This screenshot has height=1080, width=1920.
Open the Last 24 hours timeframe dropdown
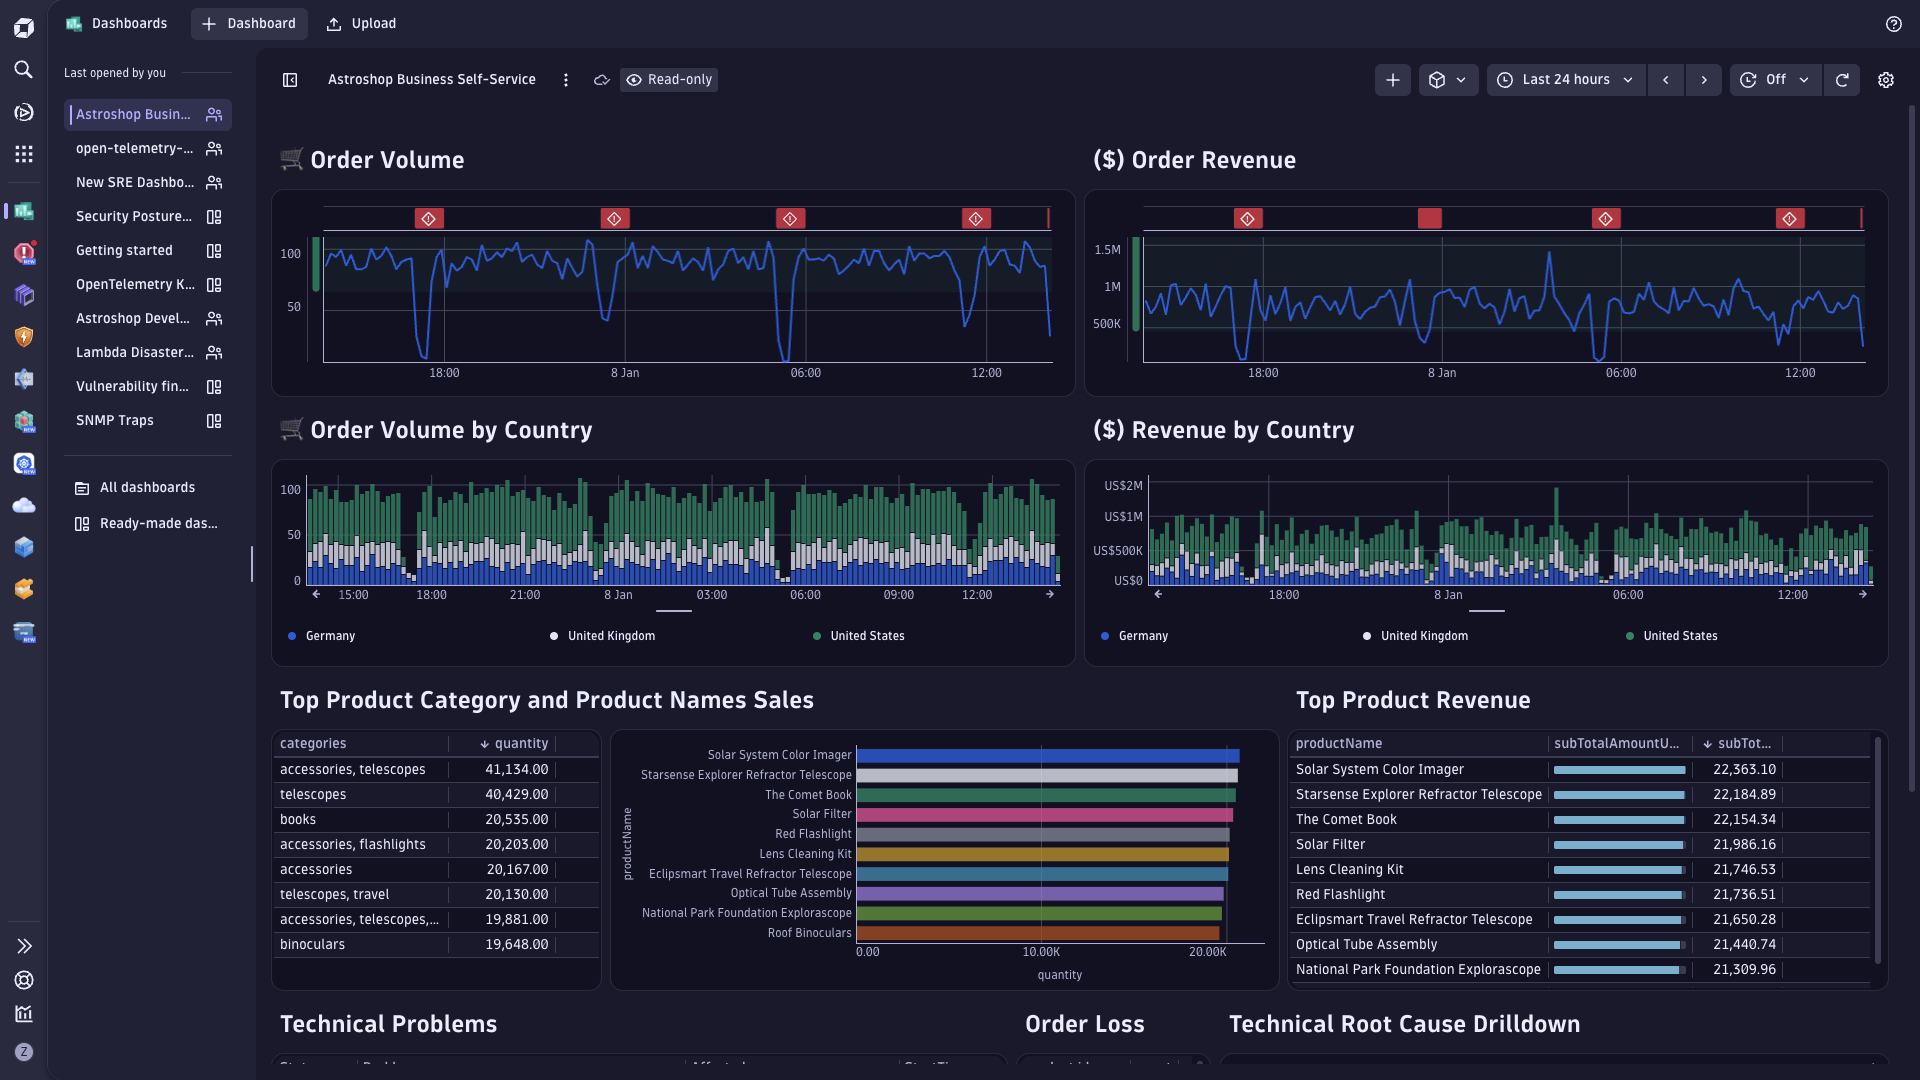(x=1567, y=80)
